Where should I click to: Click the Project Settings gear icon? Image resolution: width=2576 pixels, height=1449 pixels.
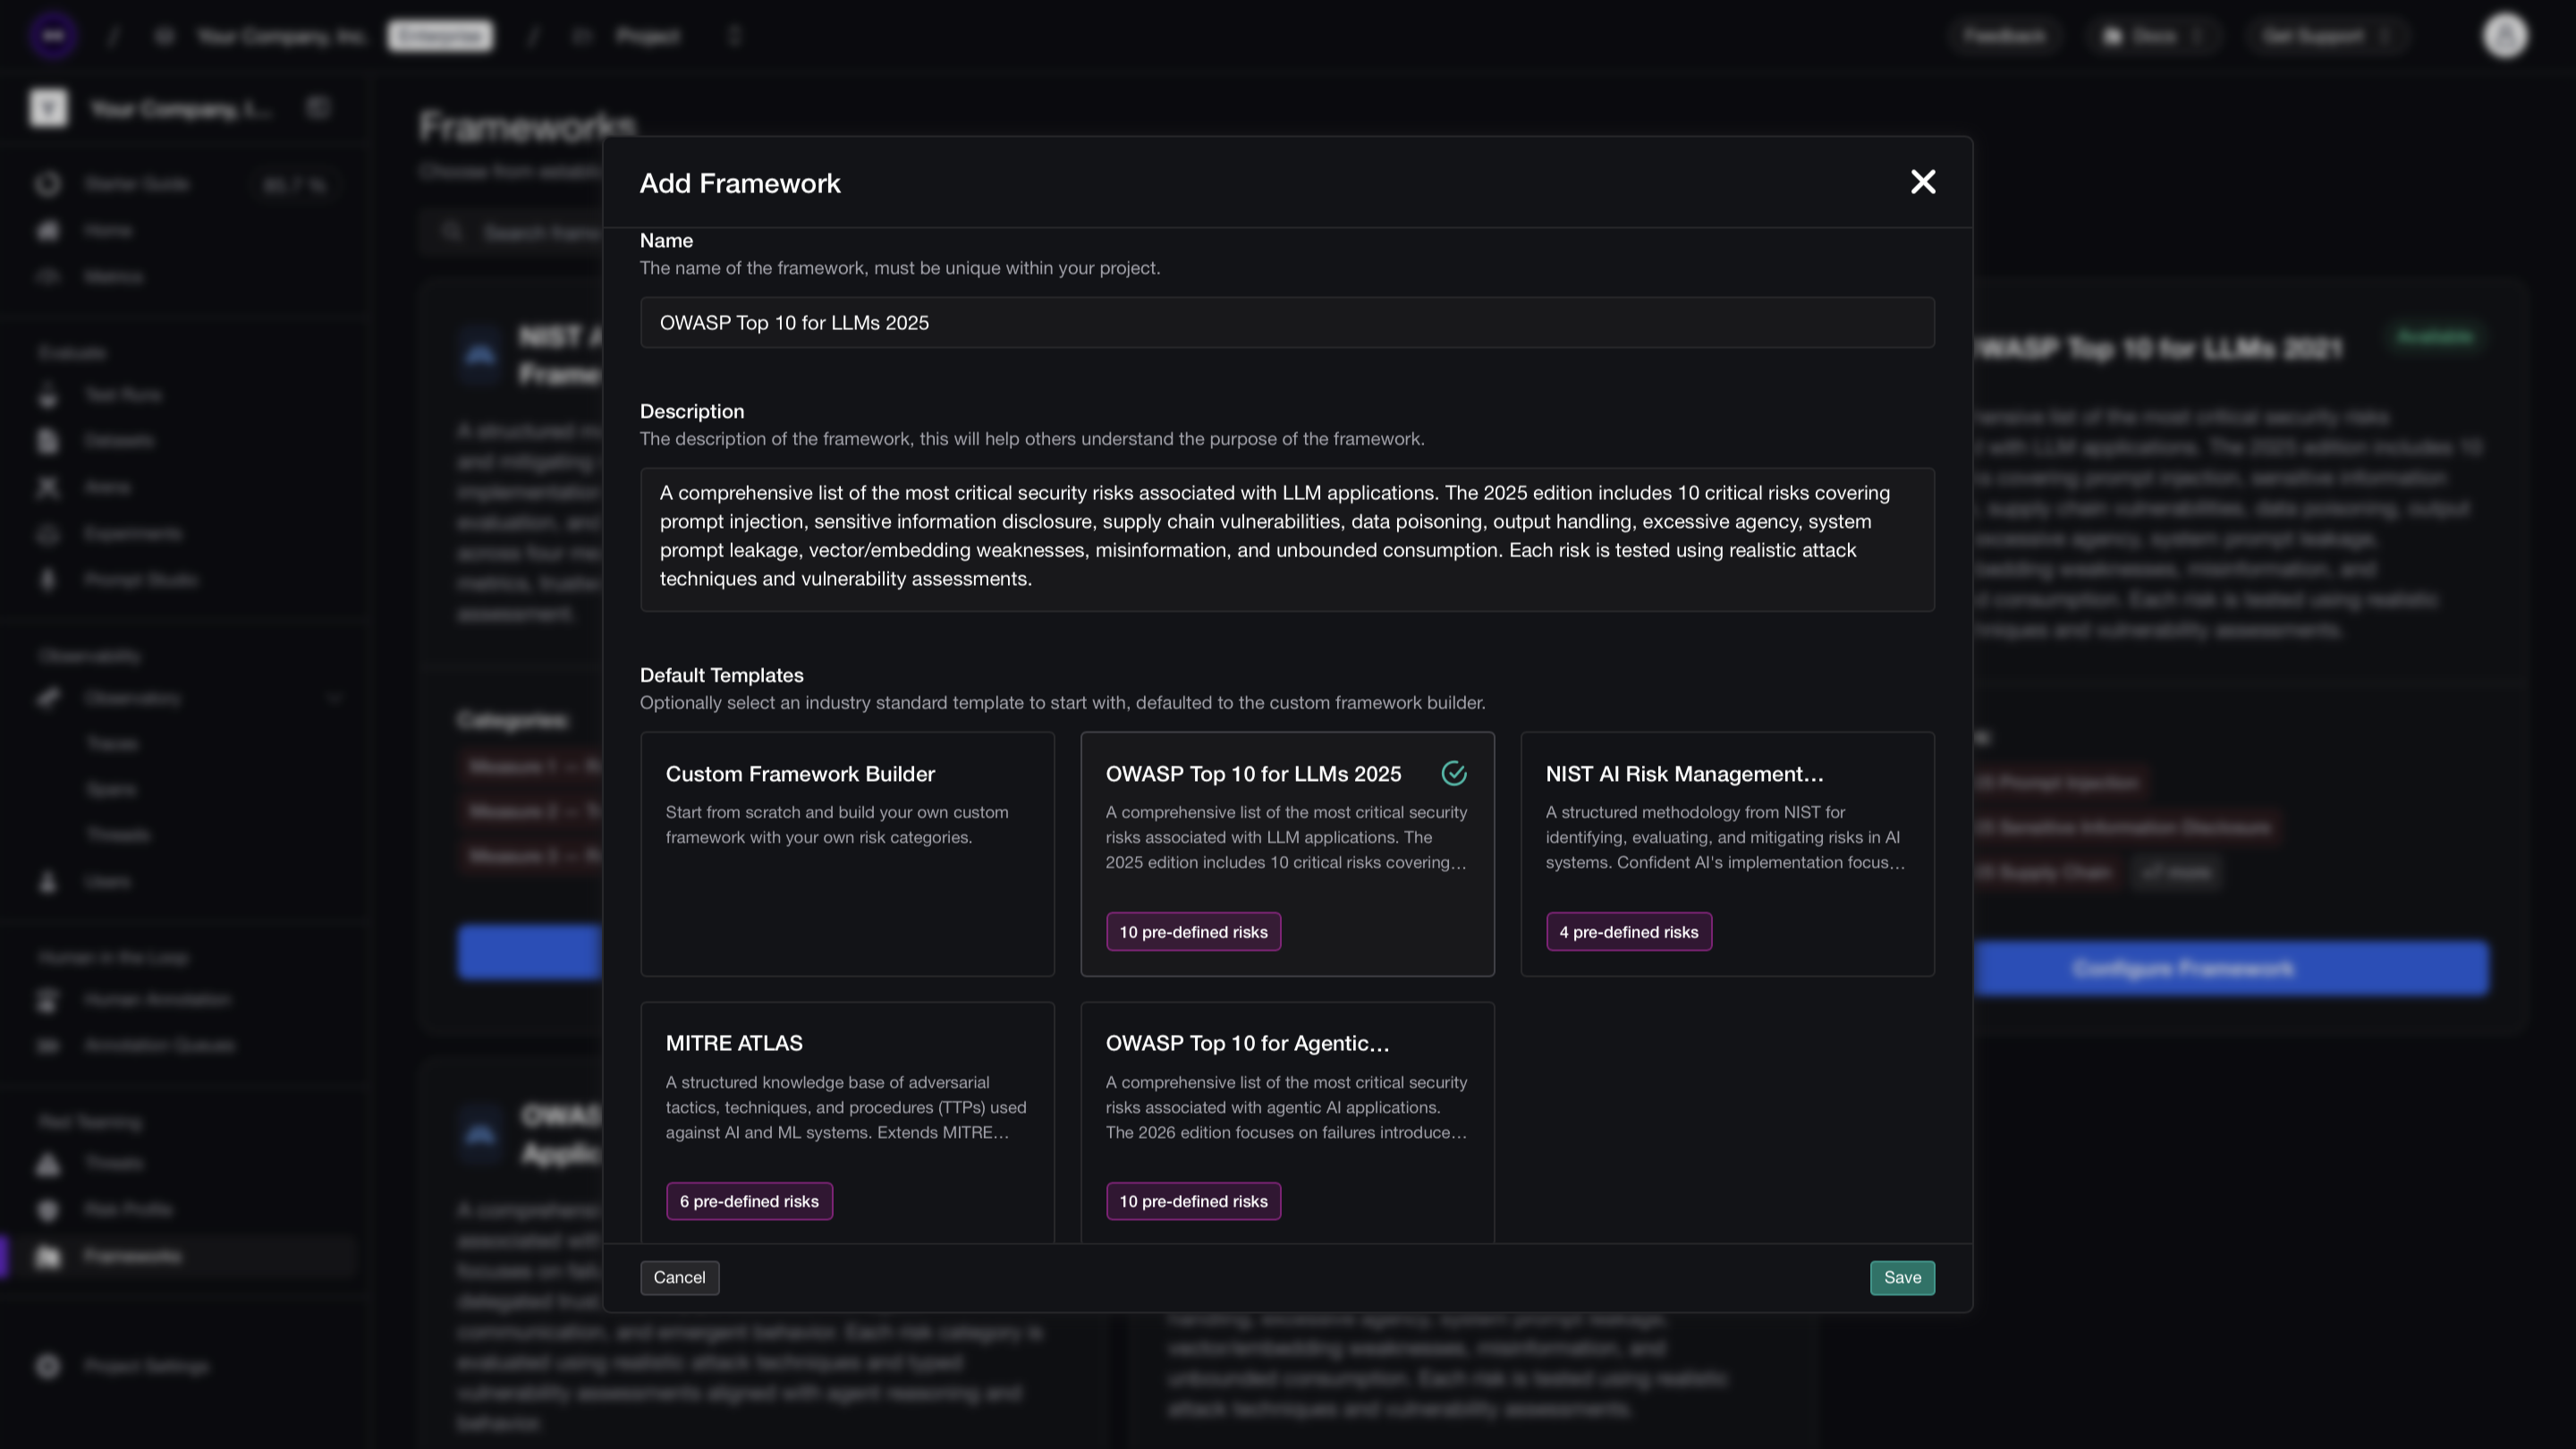(48, 1366)
